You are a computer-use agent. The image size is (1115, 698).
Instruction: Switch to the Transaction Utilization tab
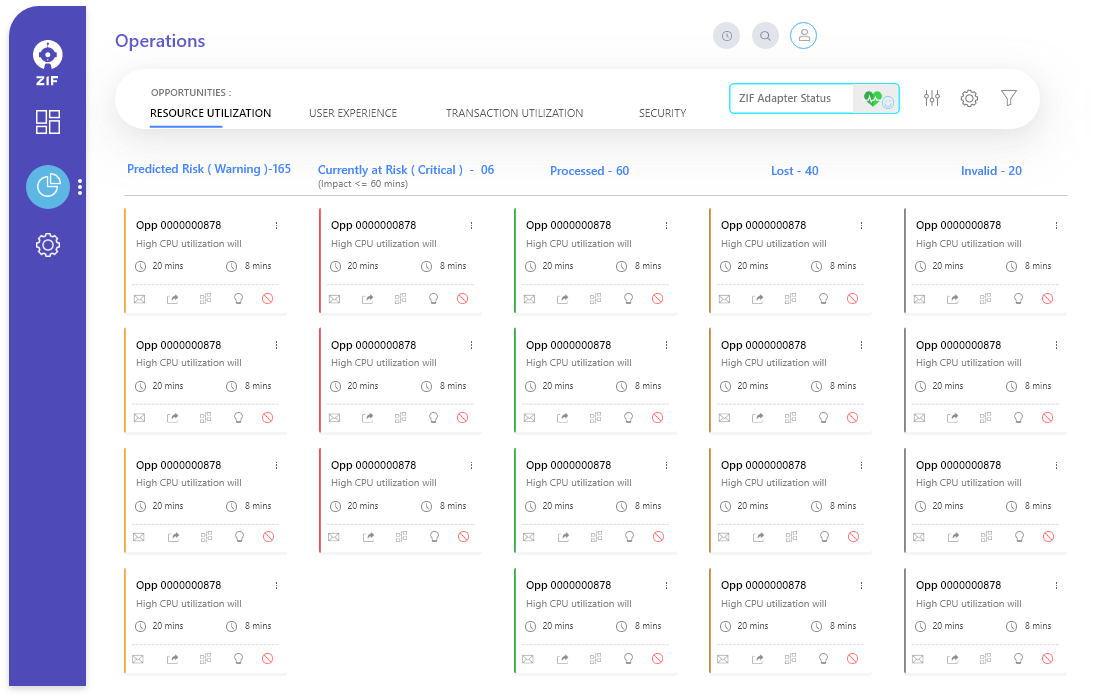[x=514, y=113]
